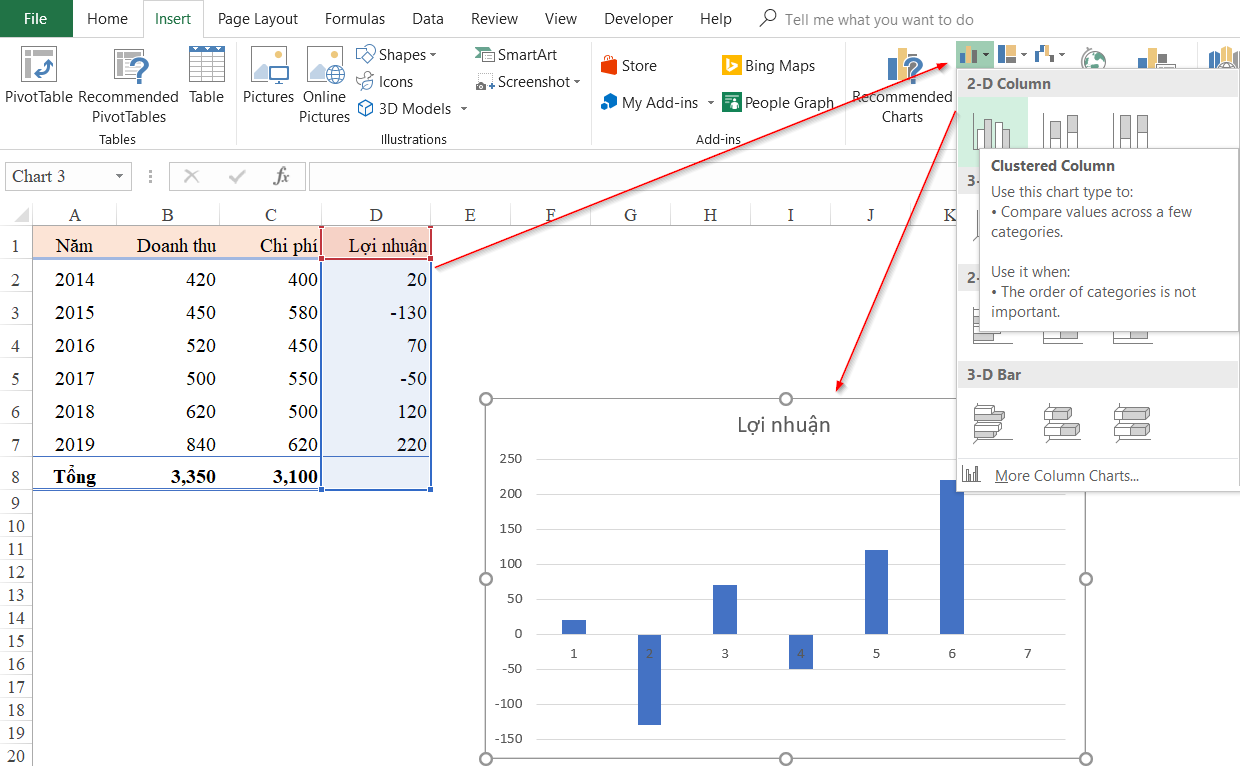Open the SmartArt tool

(x=516, y=55)
